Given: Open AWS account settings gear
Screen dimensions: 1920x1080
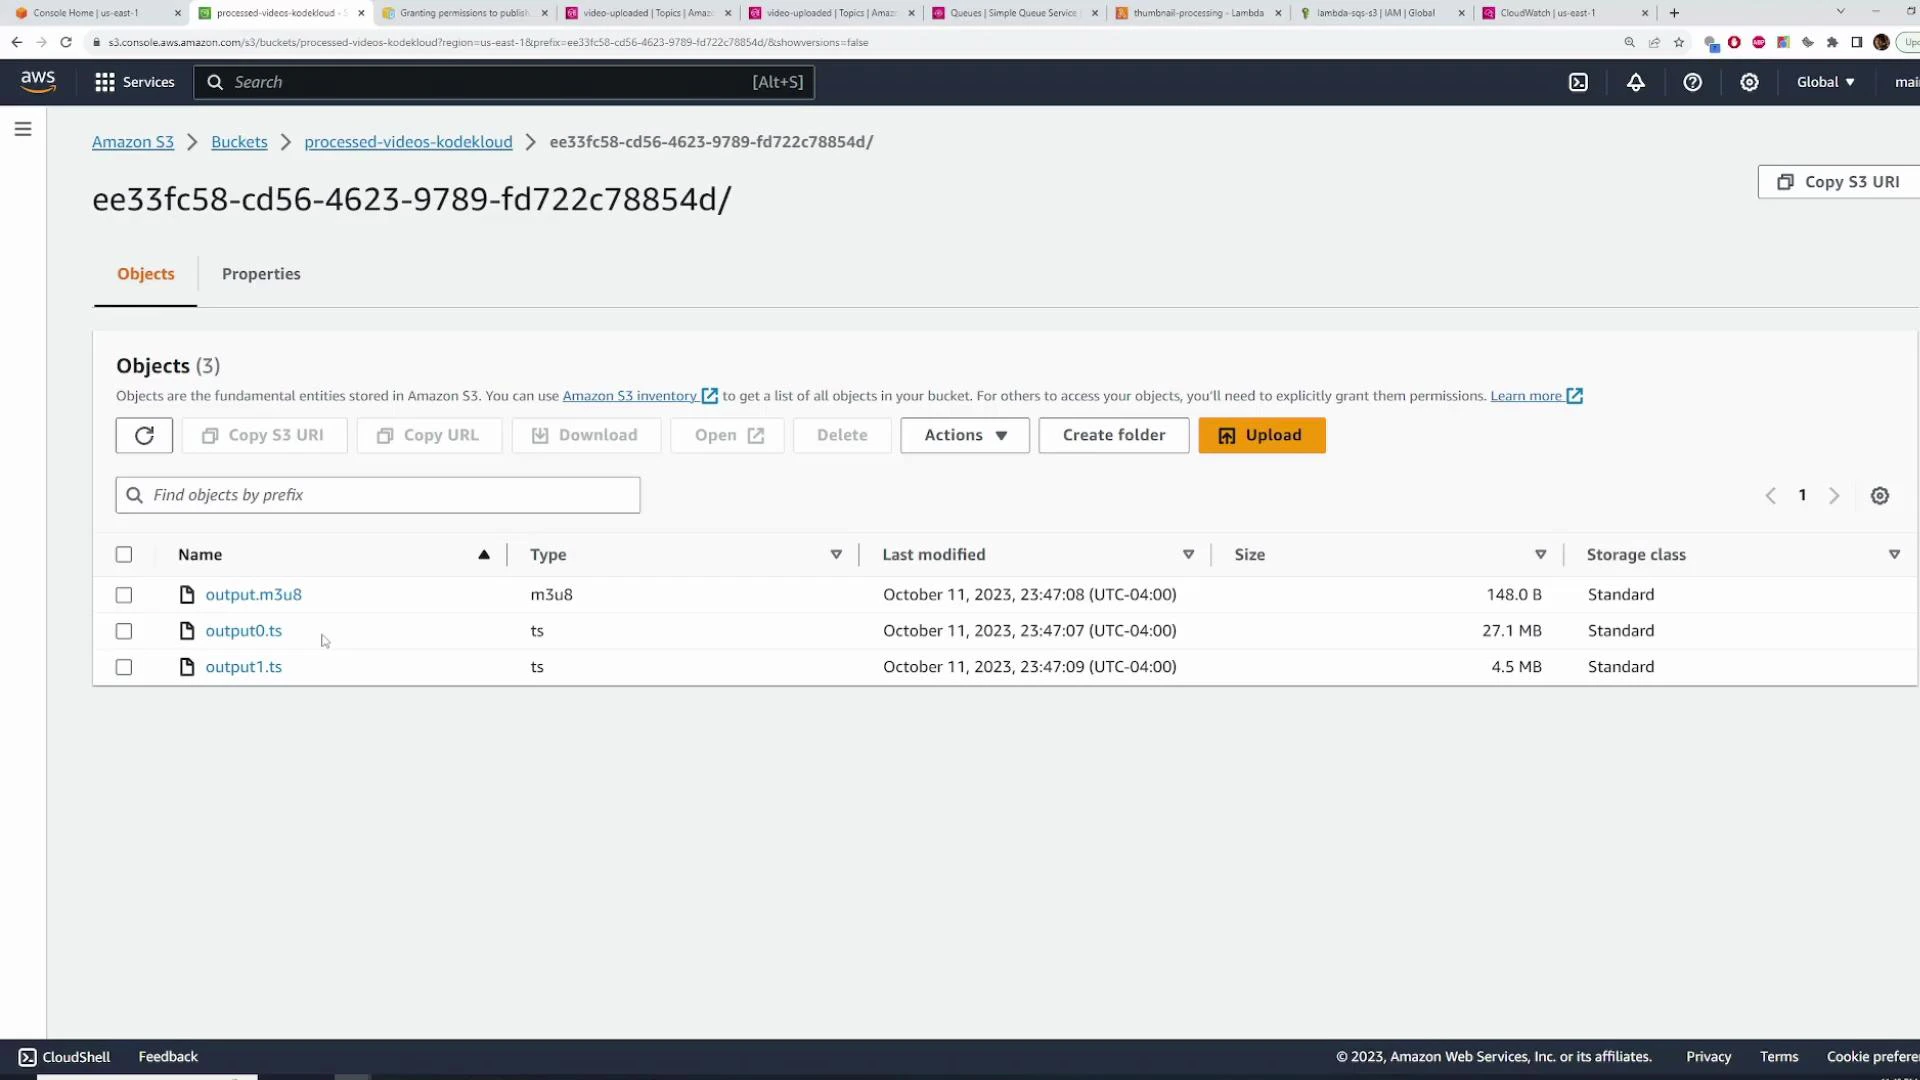Looking at the screenshot, I should click(x=1749, y=82).
